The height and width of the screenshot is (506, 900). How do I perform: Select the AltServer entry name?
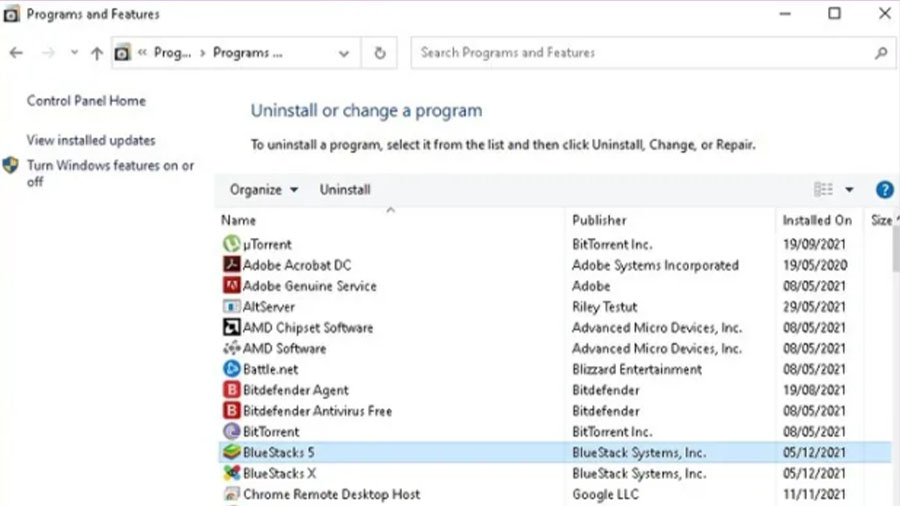pos(269,307)
